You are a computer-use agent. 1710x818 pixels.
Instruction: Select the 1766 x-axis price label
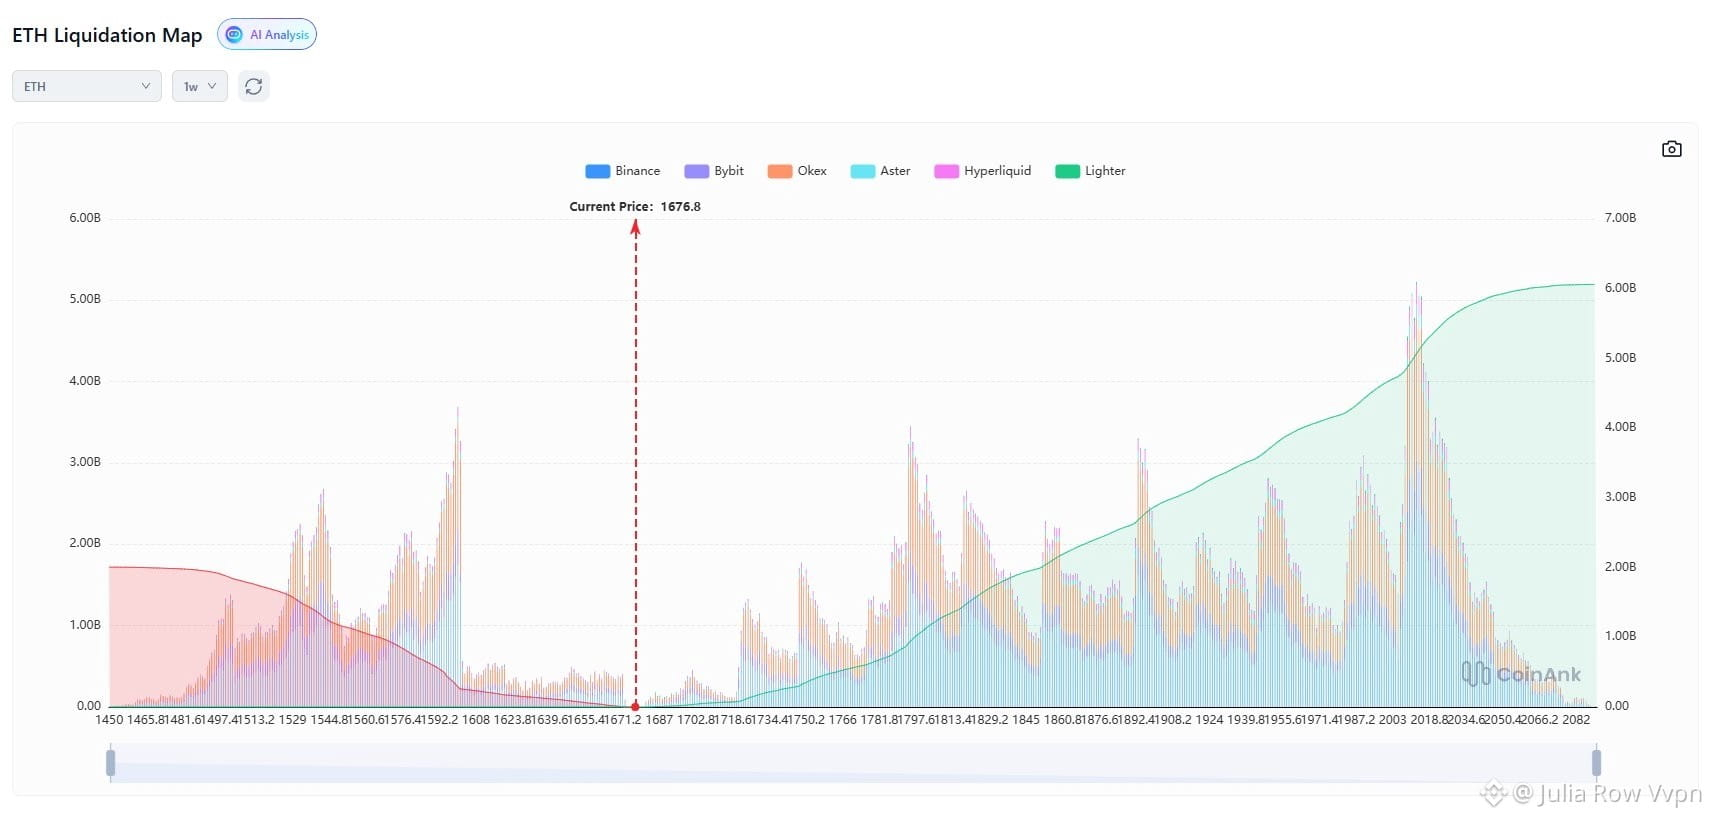[842, 720]
